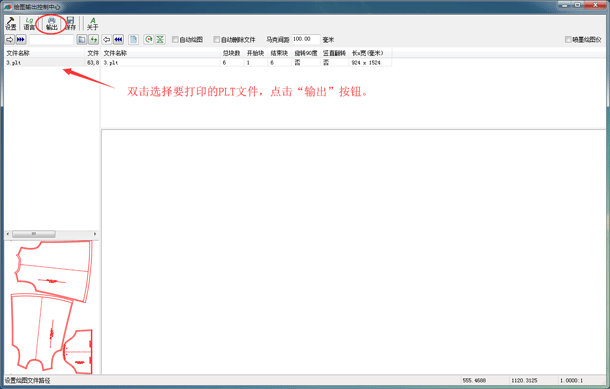Image resolution: width=610 pixels, height=389 pixels.
Task: Click the 设置绘图文件路径 status bar text
Action: click(x=28, y=380)
